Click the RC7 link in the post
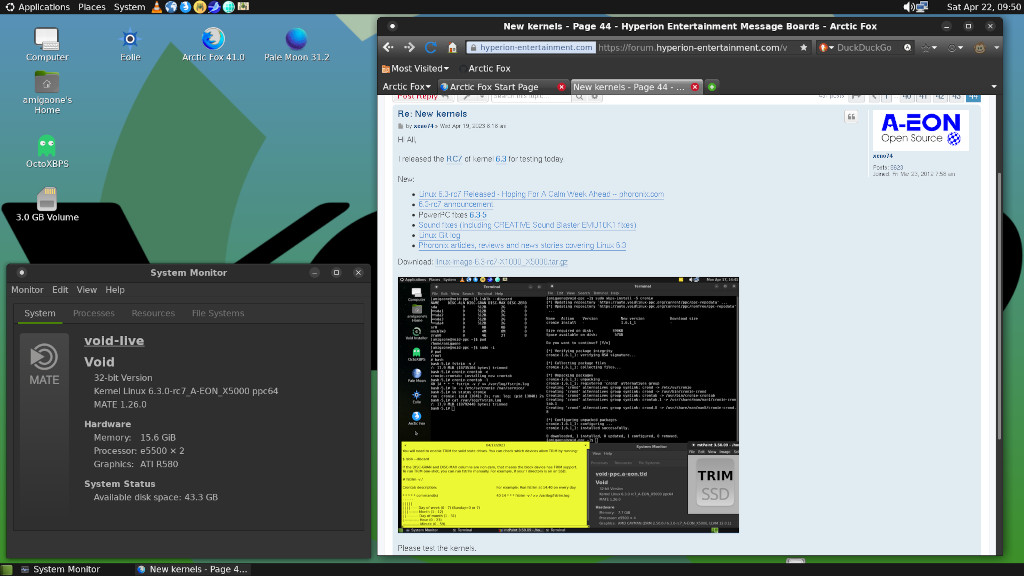 point(454,159)
